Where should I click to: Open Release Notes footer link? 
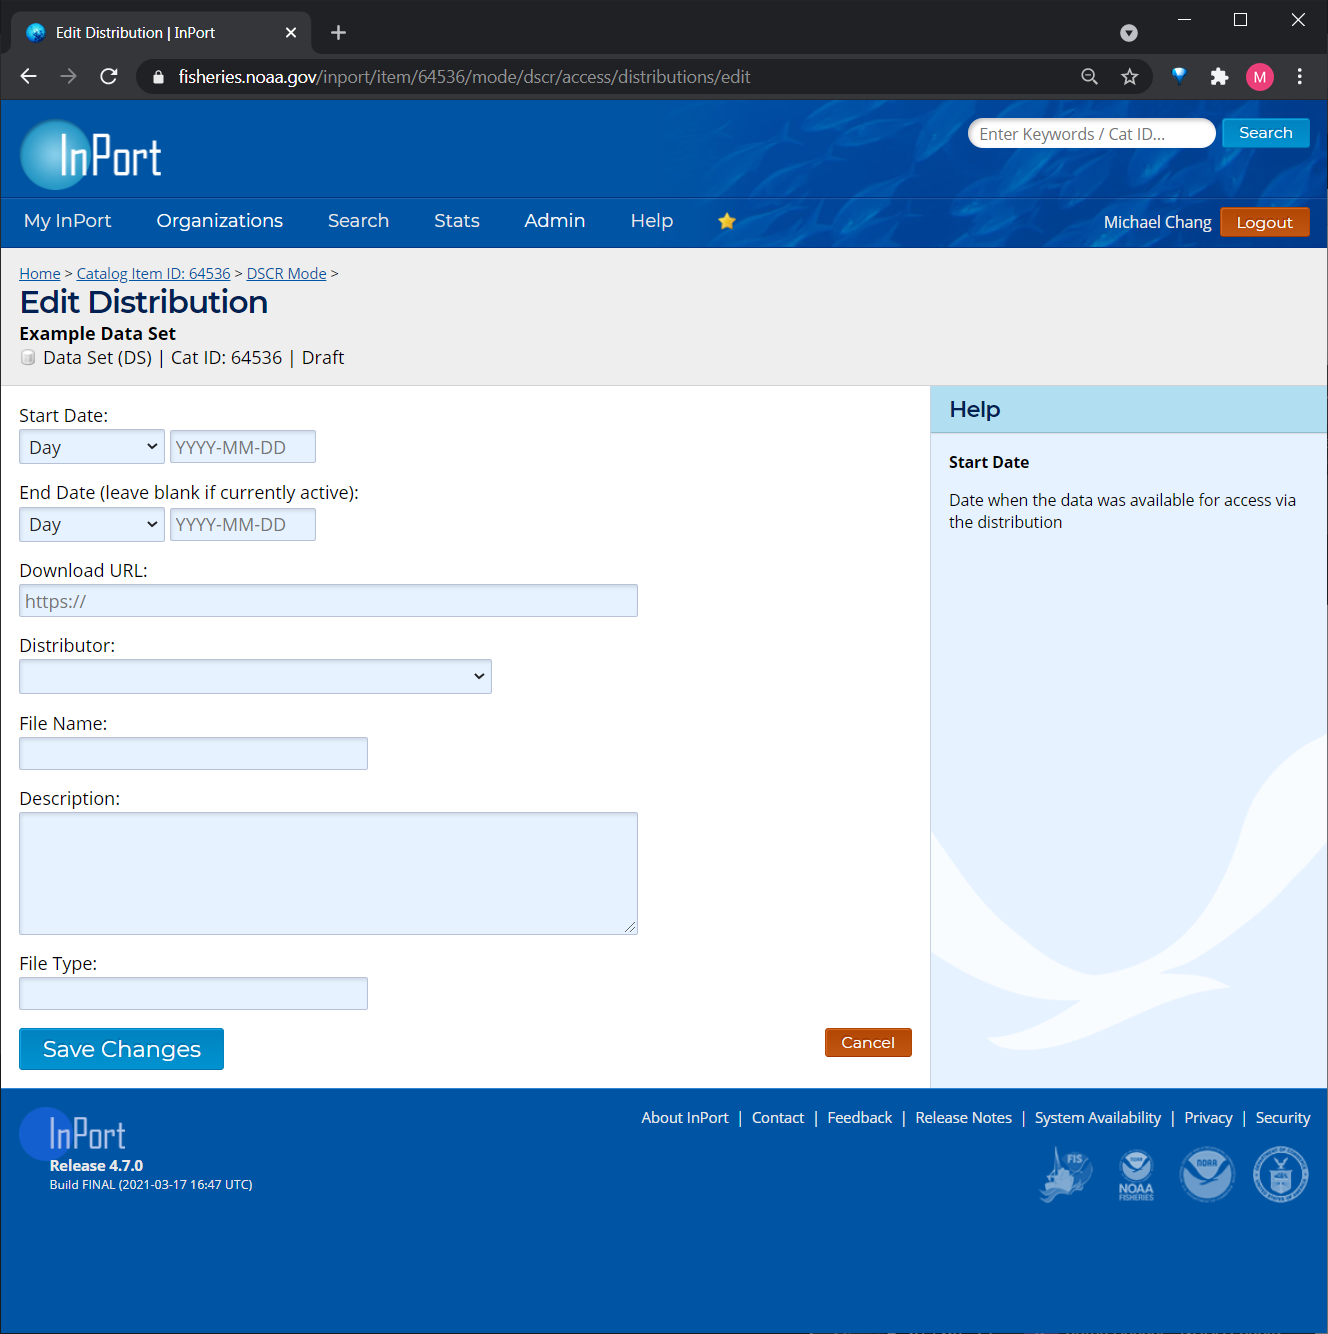click(964, 1117)
